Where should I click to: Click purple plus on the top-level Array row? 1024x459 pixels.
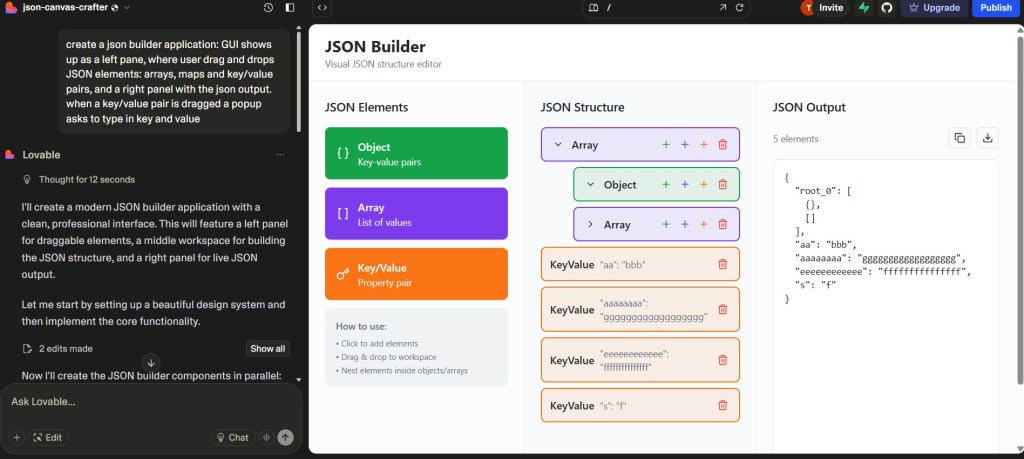click(x=684, y=145)
